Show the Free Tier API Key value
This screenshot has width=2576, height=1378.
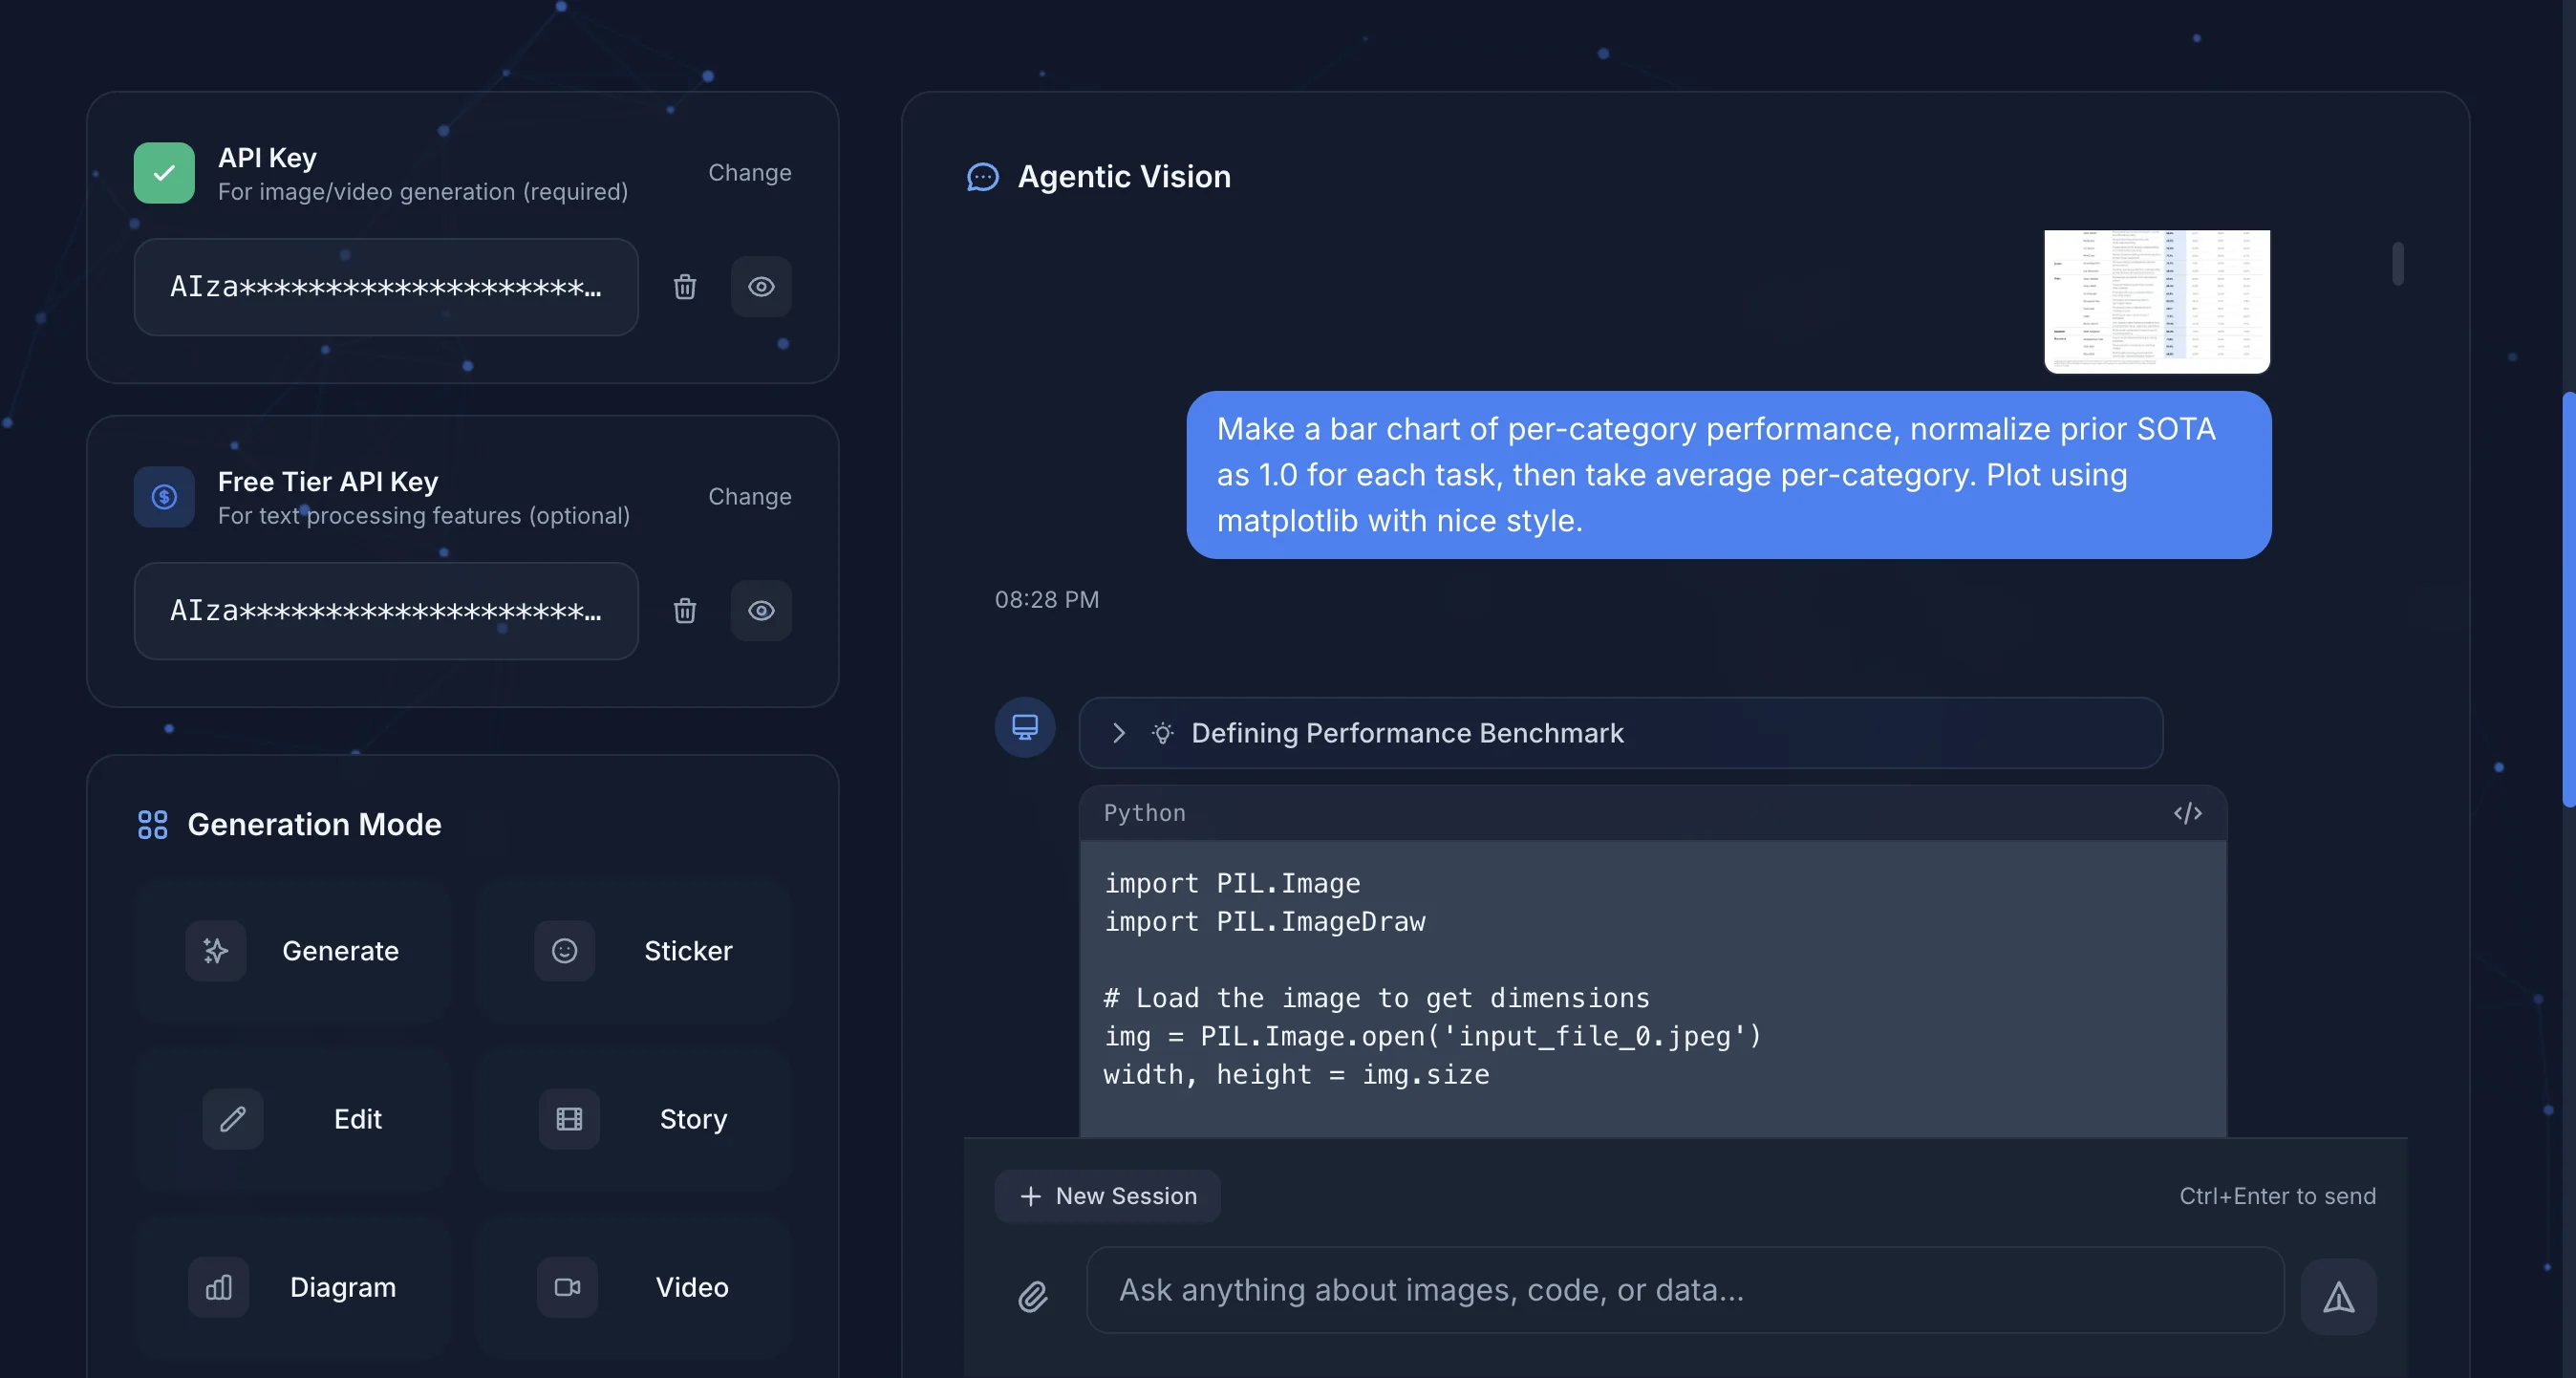pyautogui.click(x=761, y=610)
